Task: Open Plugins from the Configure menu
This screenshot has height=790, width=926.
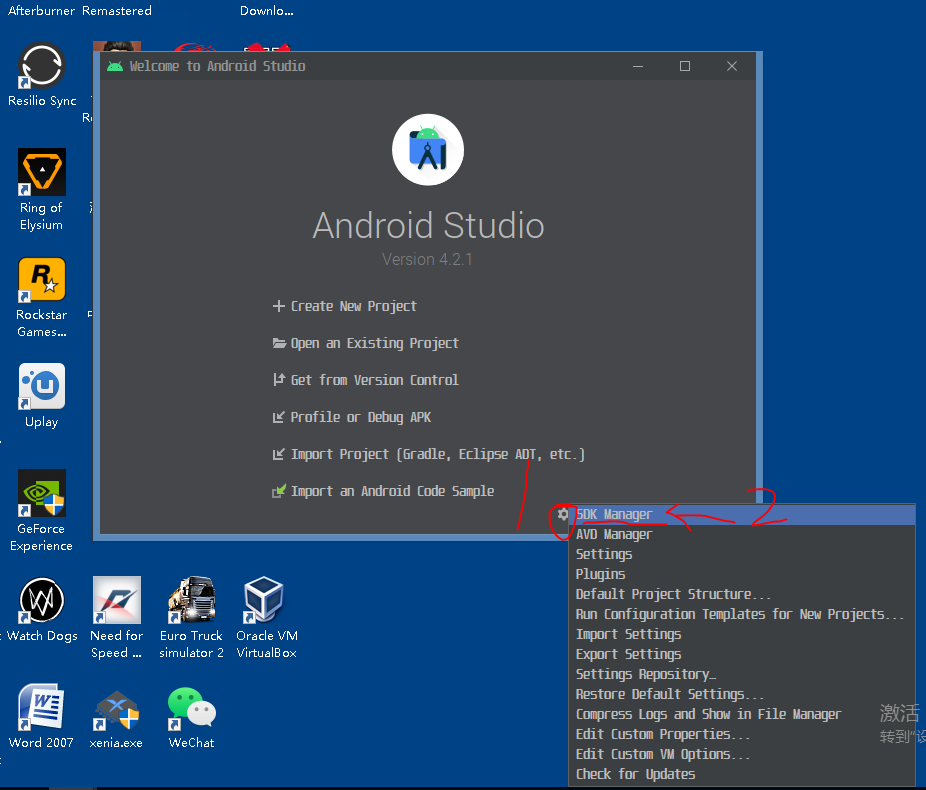Action: (x=742, y=574)
